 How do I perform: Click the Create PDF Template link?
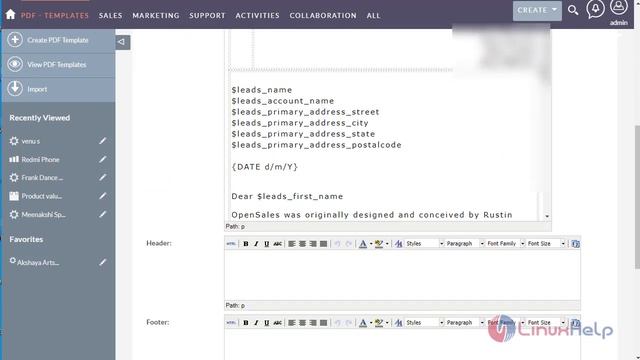pyautogui.click(x=58, y=40)
